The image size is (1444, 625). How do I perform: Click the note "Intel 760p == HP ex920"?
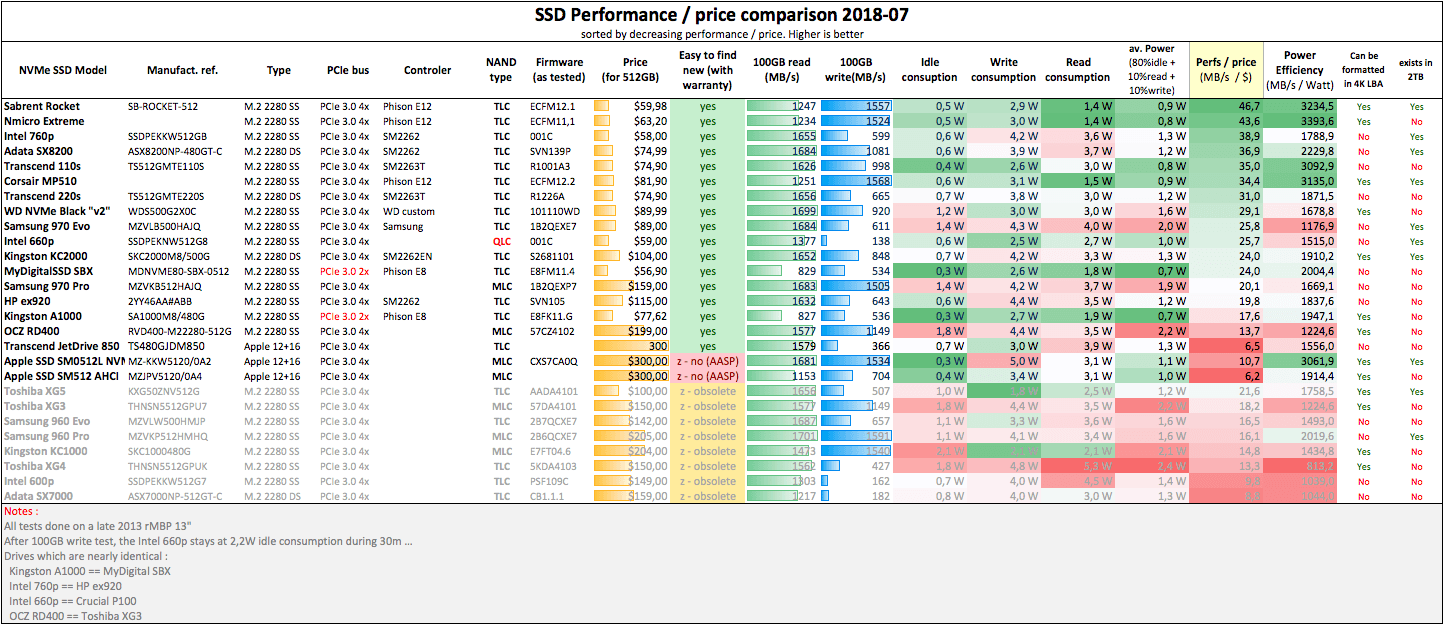point(65,586)
